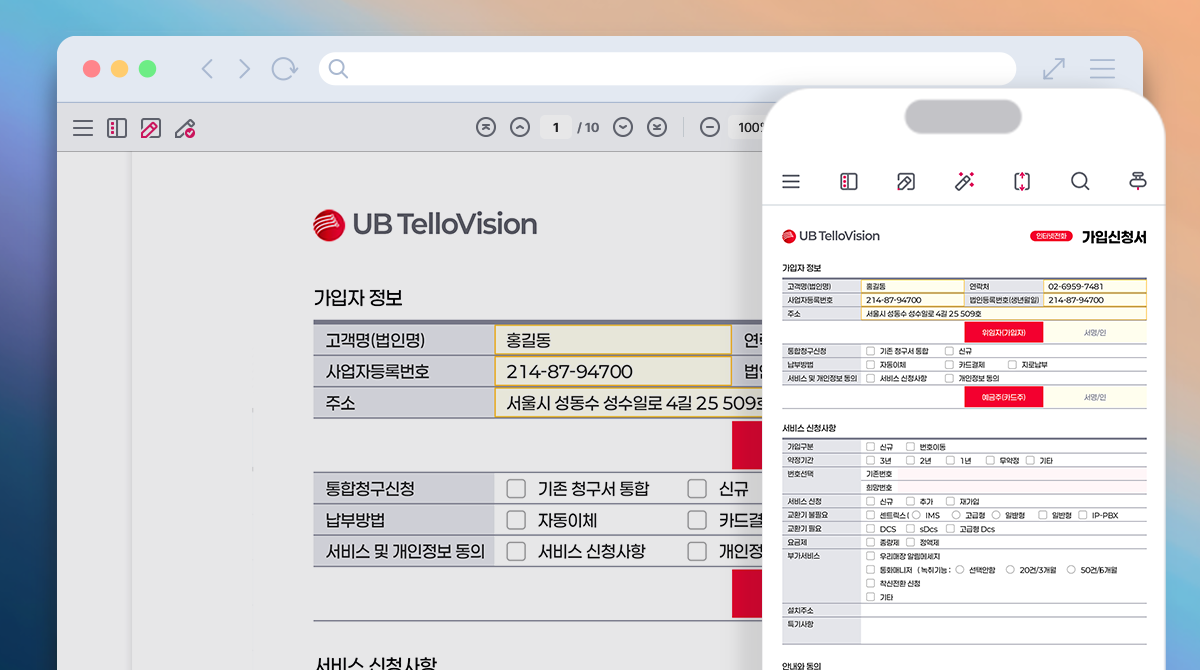Toggle side panel icon in phone viewer
Viewport: 1200px width, 670px height.
849,181
